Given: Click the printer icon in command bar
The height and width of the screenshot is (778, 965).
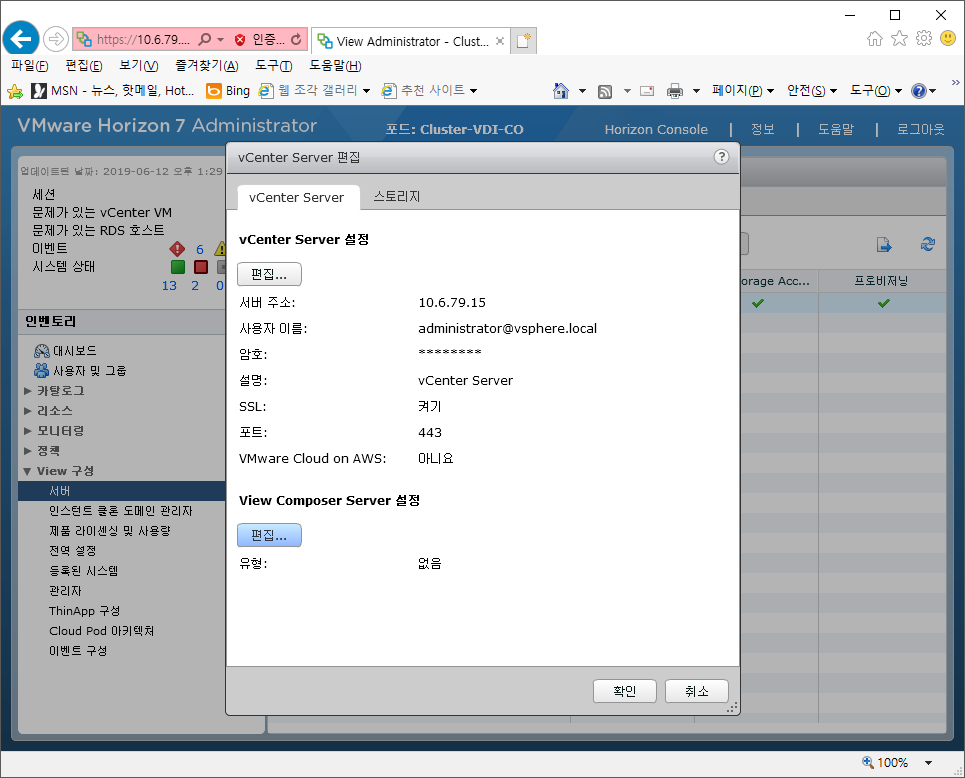Looking at the screenshot, I should 675,91.
